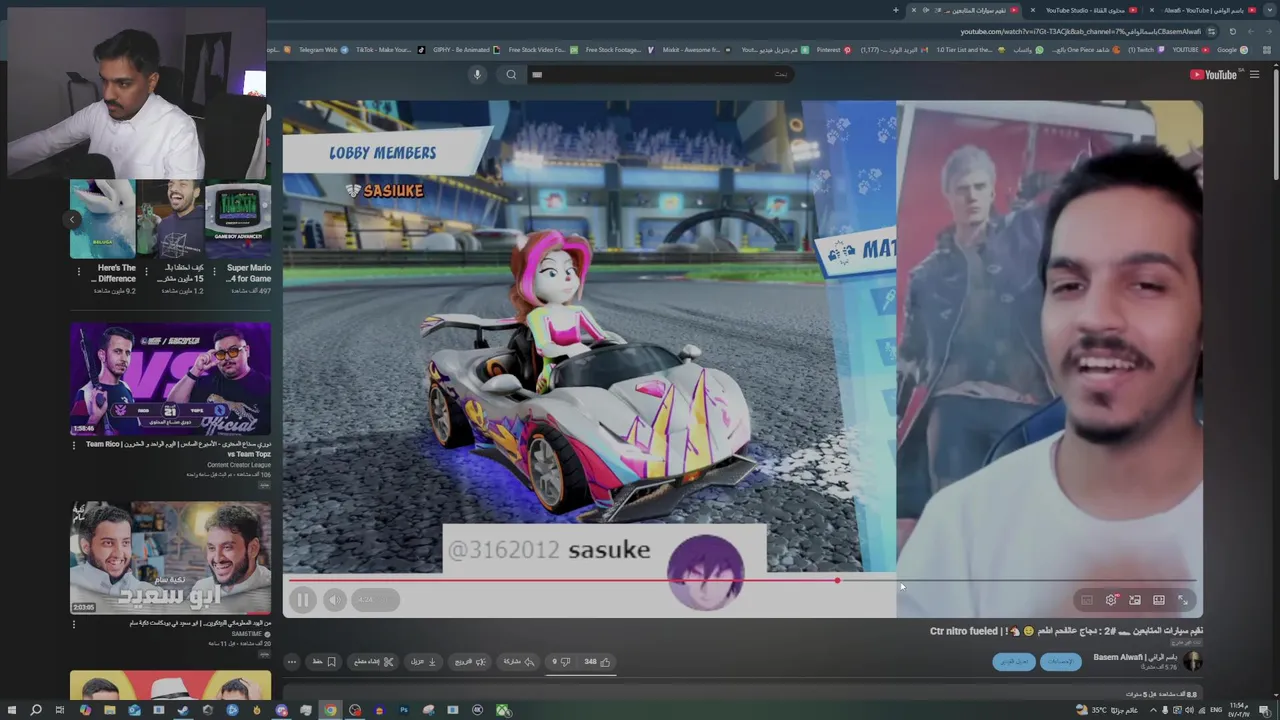Enter fullscreen with the player's fullscreen icon
The width and height of the screenshot is (1280, 720).
tap(1183, 600)
